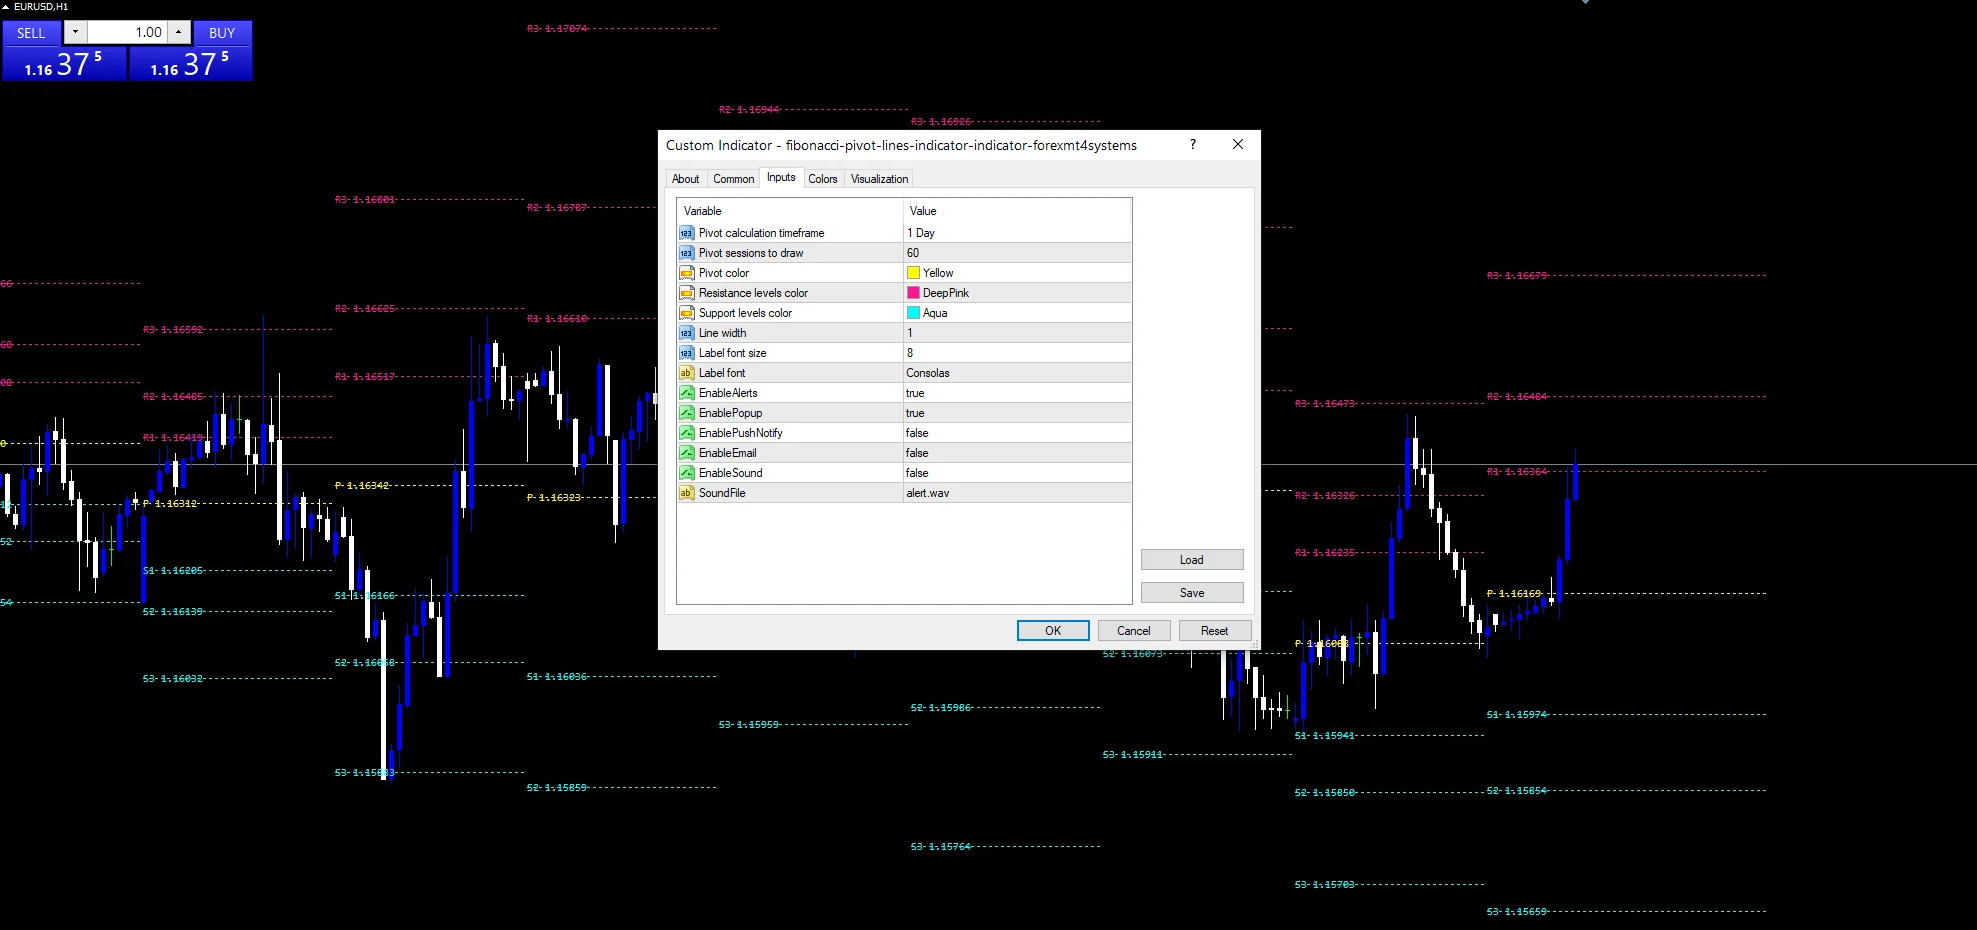Click the EnableAlerts row icon
Viewport: 1977px width, 930px height.
pos(686,393)
